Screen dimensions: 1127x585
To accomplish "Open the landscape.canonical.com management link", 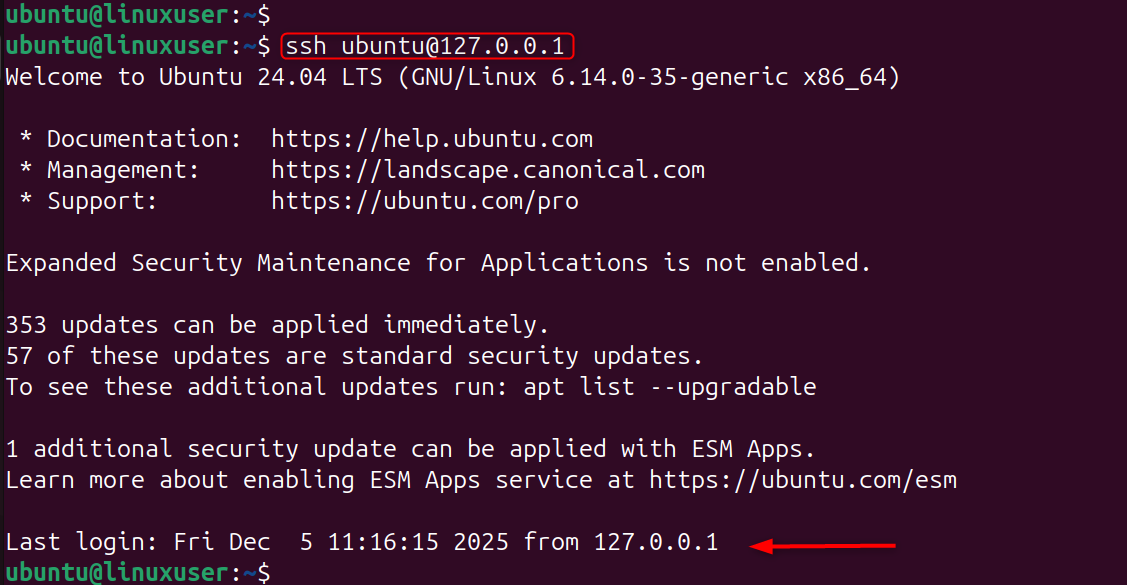I will (x=488, y=171).
